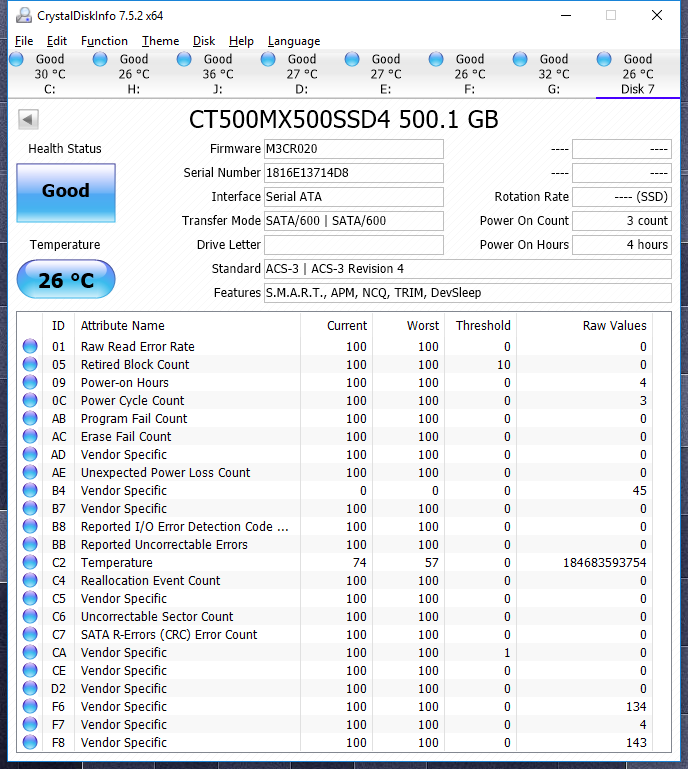Screen dimensions: 688x769
Task: Open the Theme menu
Action: [x=160, y=41]
